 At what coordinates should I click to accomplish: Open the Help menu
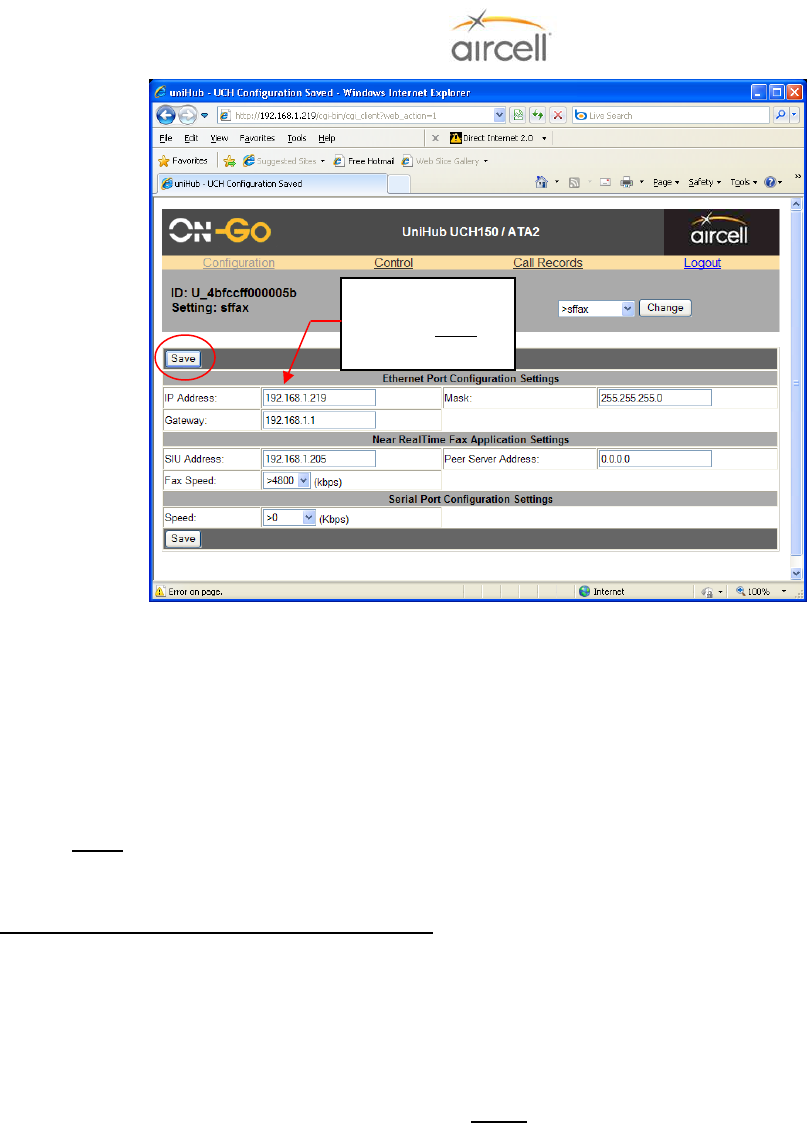[x=327, y=138]
